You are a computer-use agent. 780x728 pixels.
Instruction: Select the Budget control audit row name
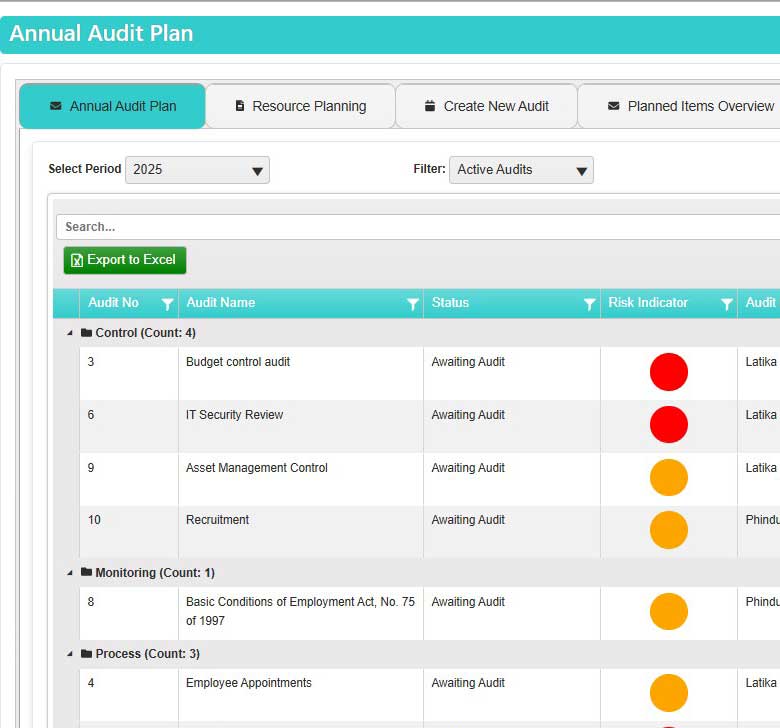tap(238, 362)
